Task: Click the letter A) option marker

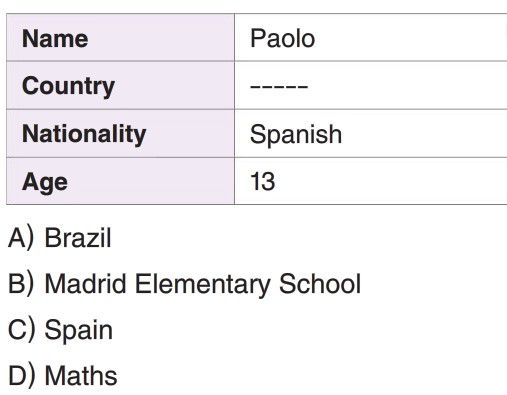Action: click(21, 238)
